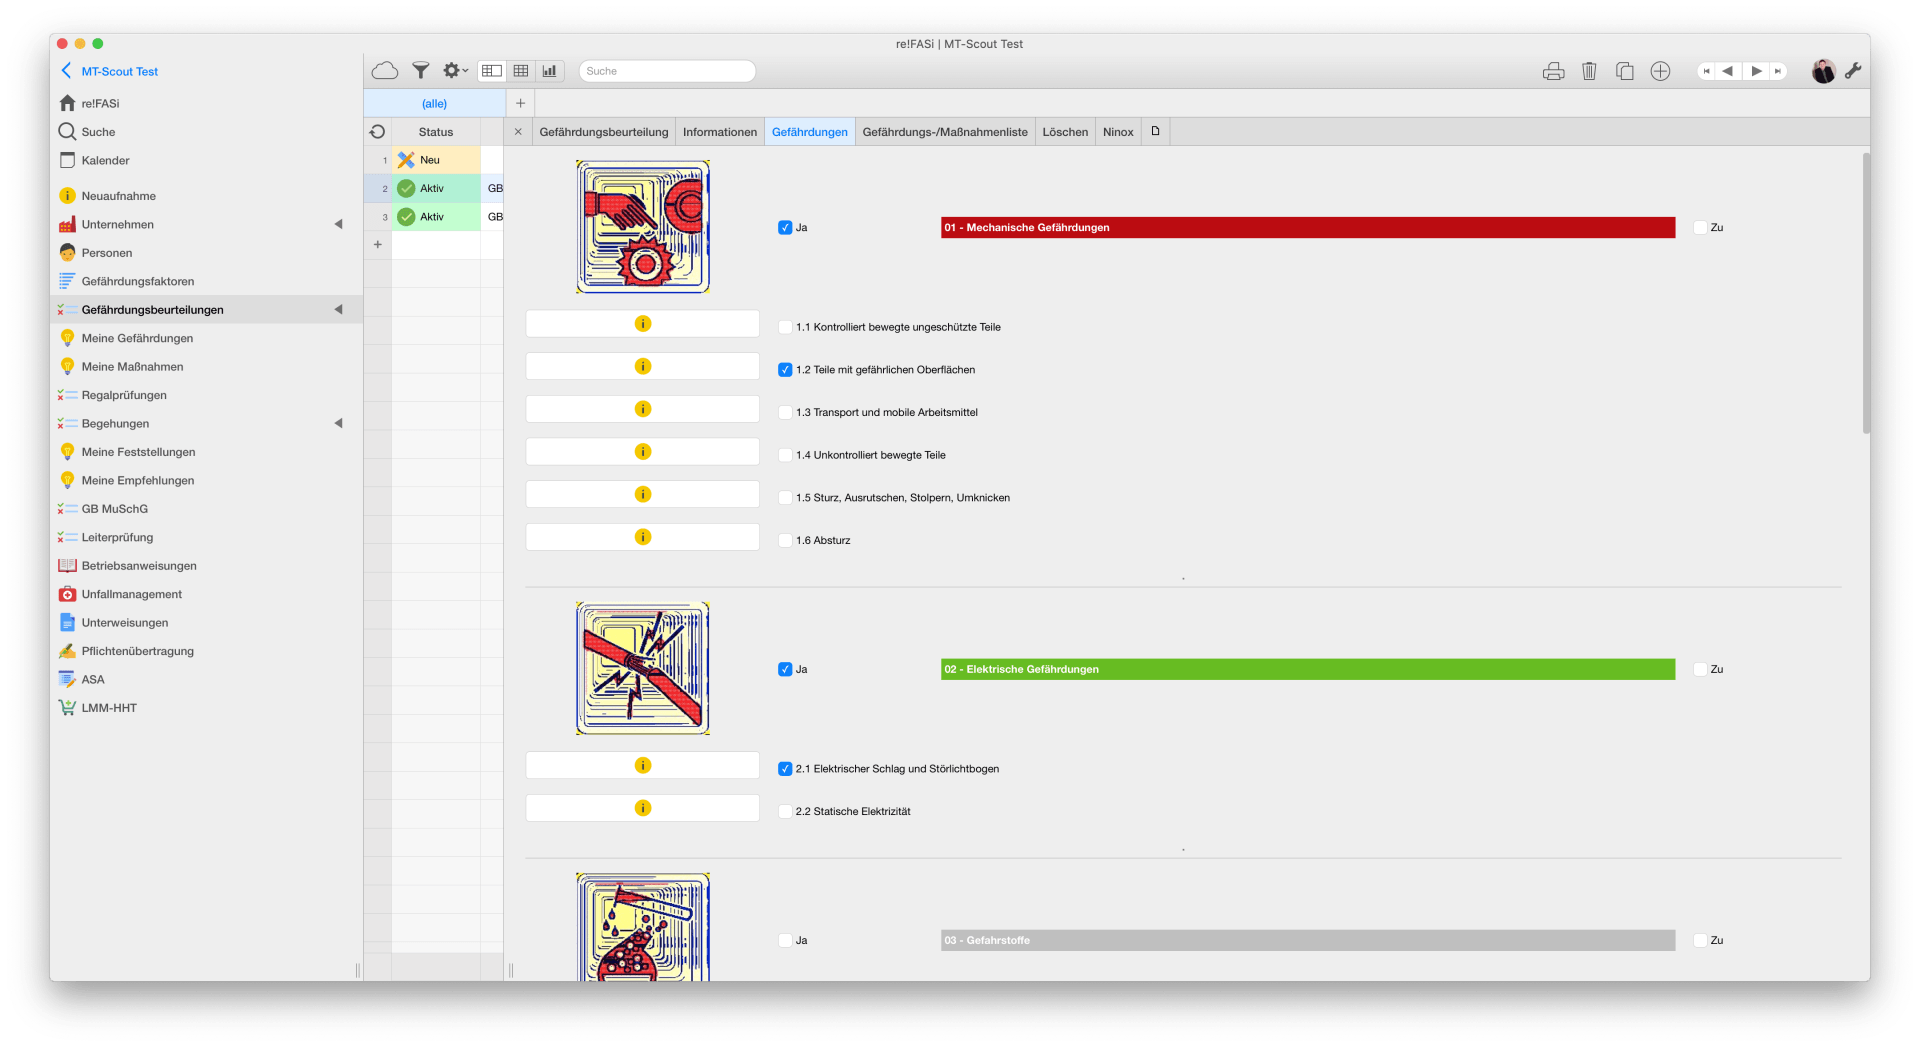Click info icon for 1.1 Kontrolliert bewegte Teile
Viewport: 1920px width, 1047px height.
pos(643,324)
